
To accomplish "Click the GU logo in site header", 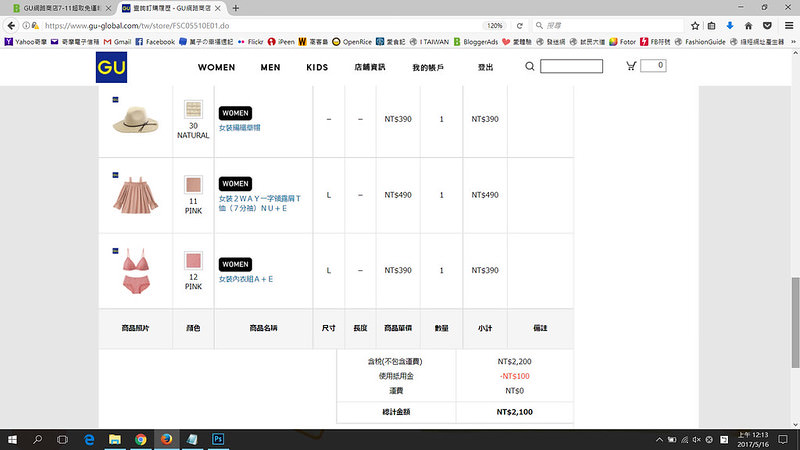I will tap(111, 67).
